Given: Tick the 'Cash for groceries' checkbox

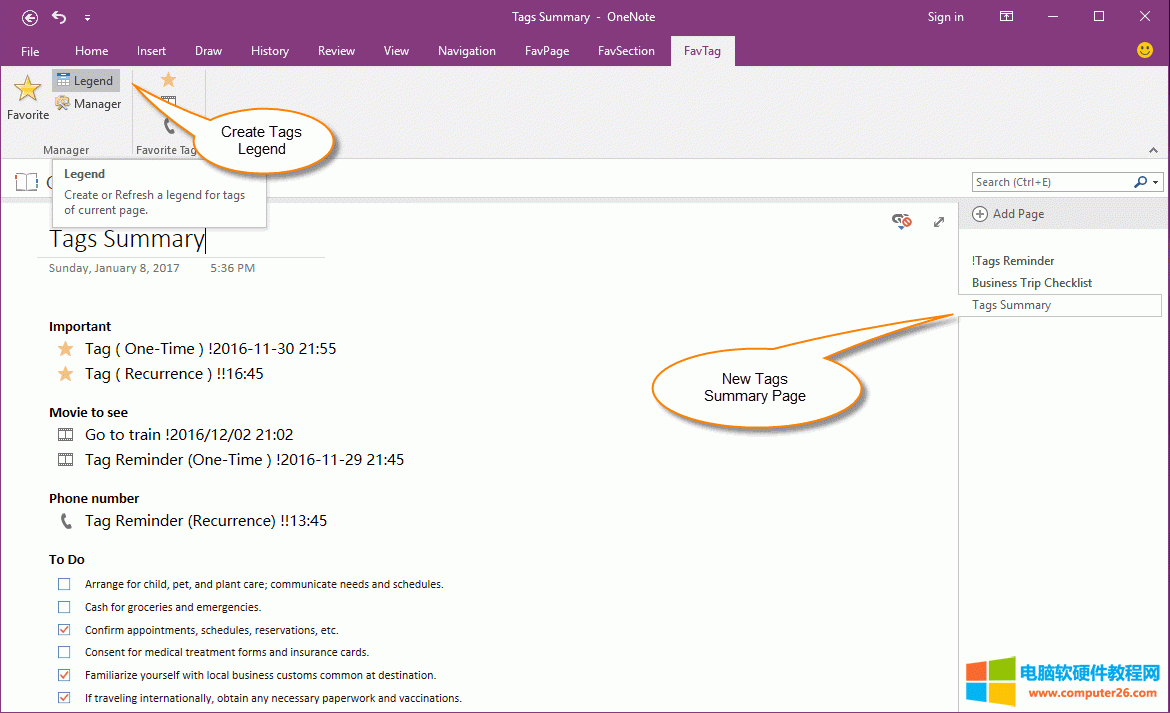Looking at the screenshot, I should (64, 607).
